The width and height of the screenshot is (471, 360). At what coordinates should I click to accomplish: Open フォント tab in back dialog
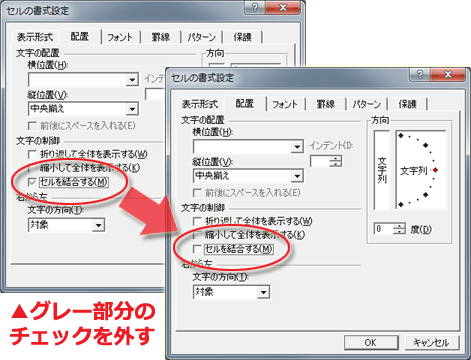tap(120, 37)
